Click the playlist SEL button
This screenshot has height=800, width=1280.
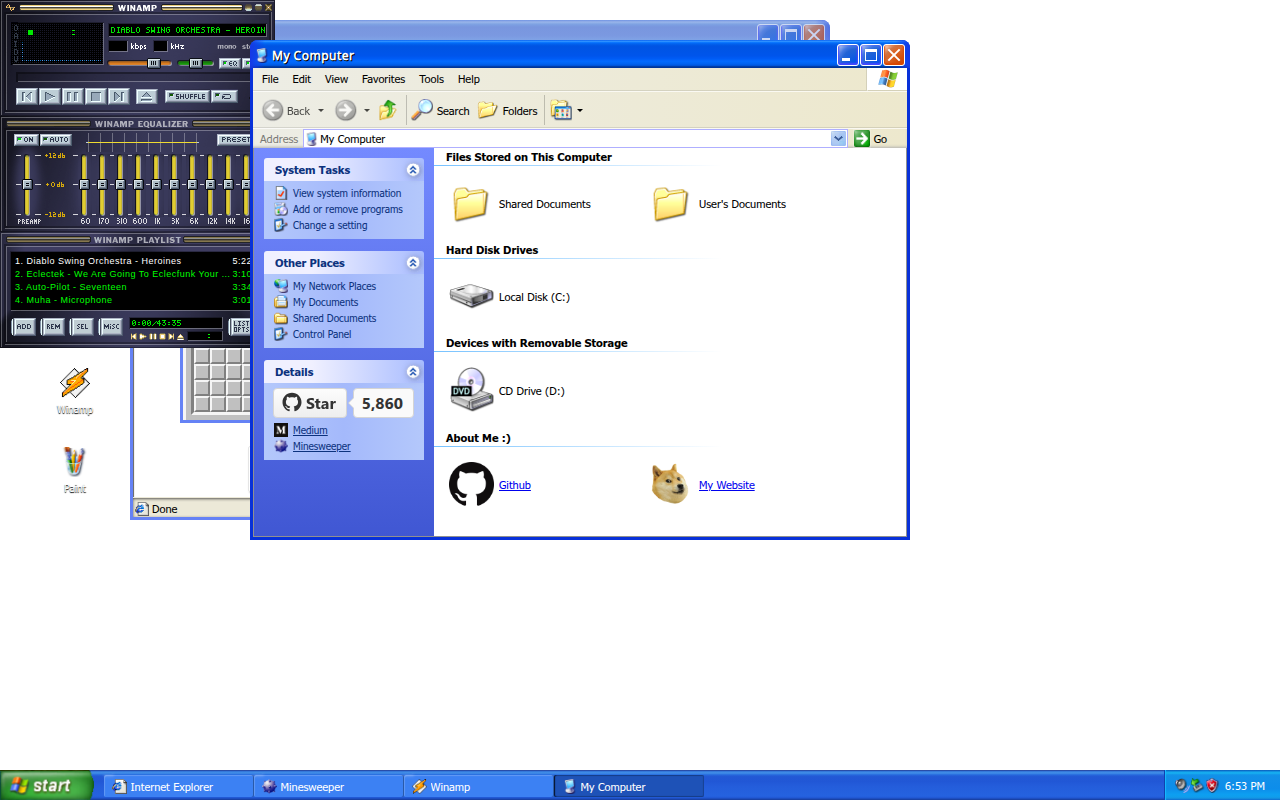pos(82,326)
